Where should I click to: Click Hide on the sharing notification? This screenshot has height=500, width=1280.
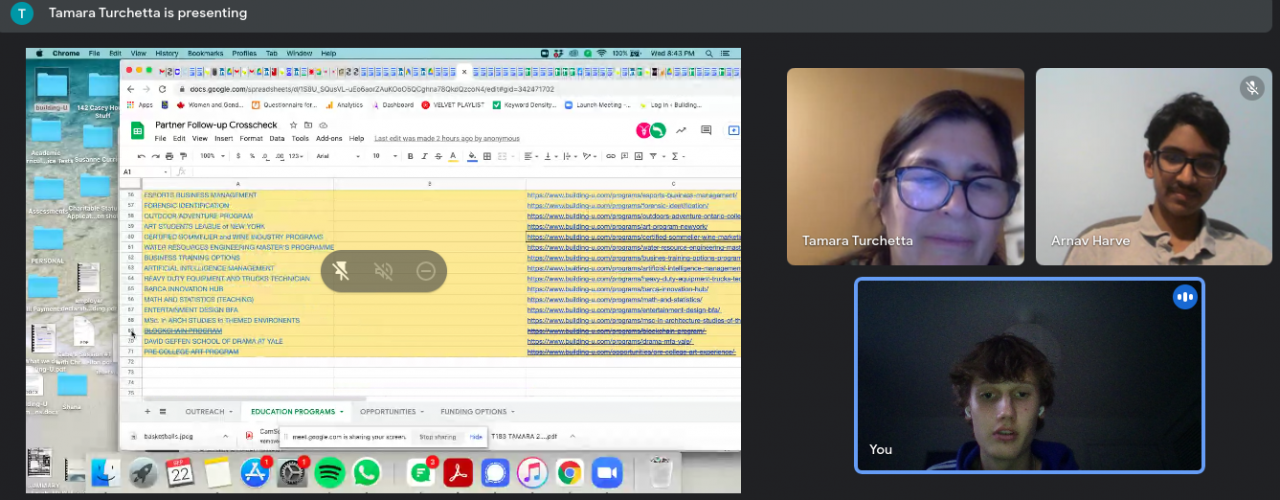click(x=476, y=437)
